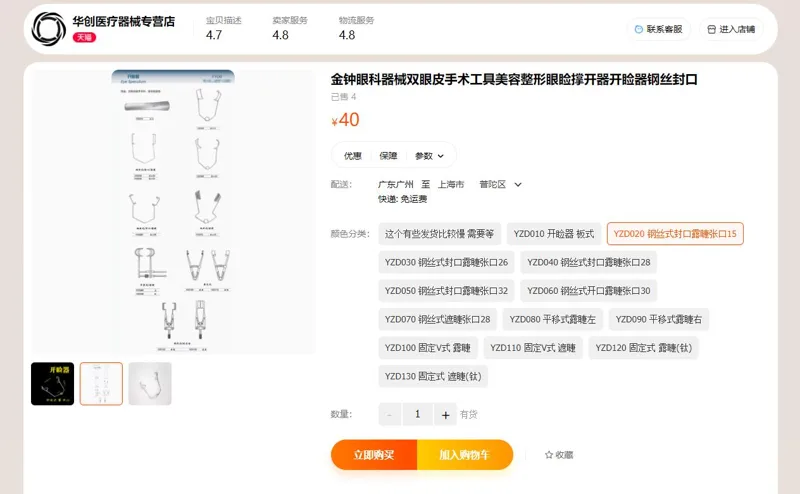Select variant YZD040 钢丝式封口露睫张口28
This screenshot has width=800, height=494.
click(588, 262)
